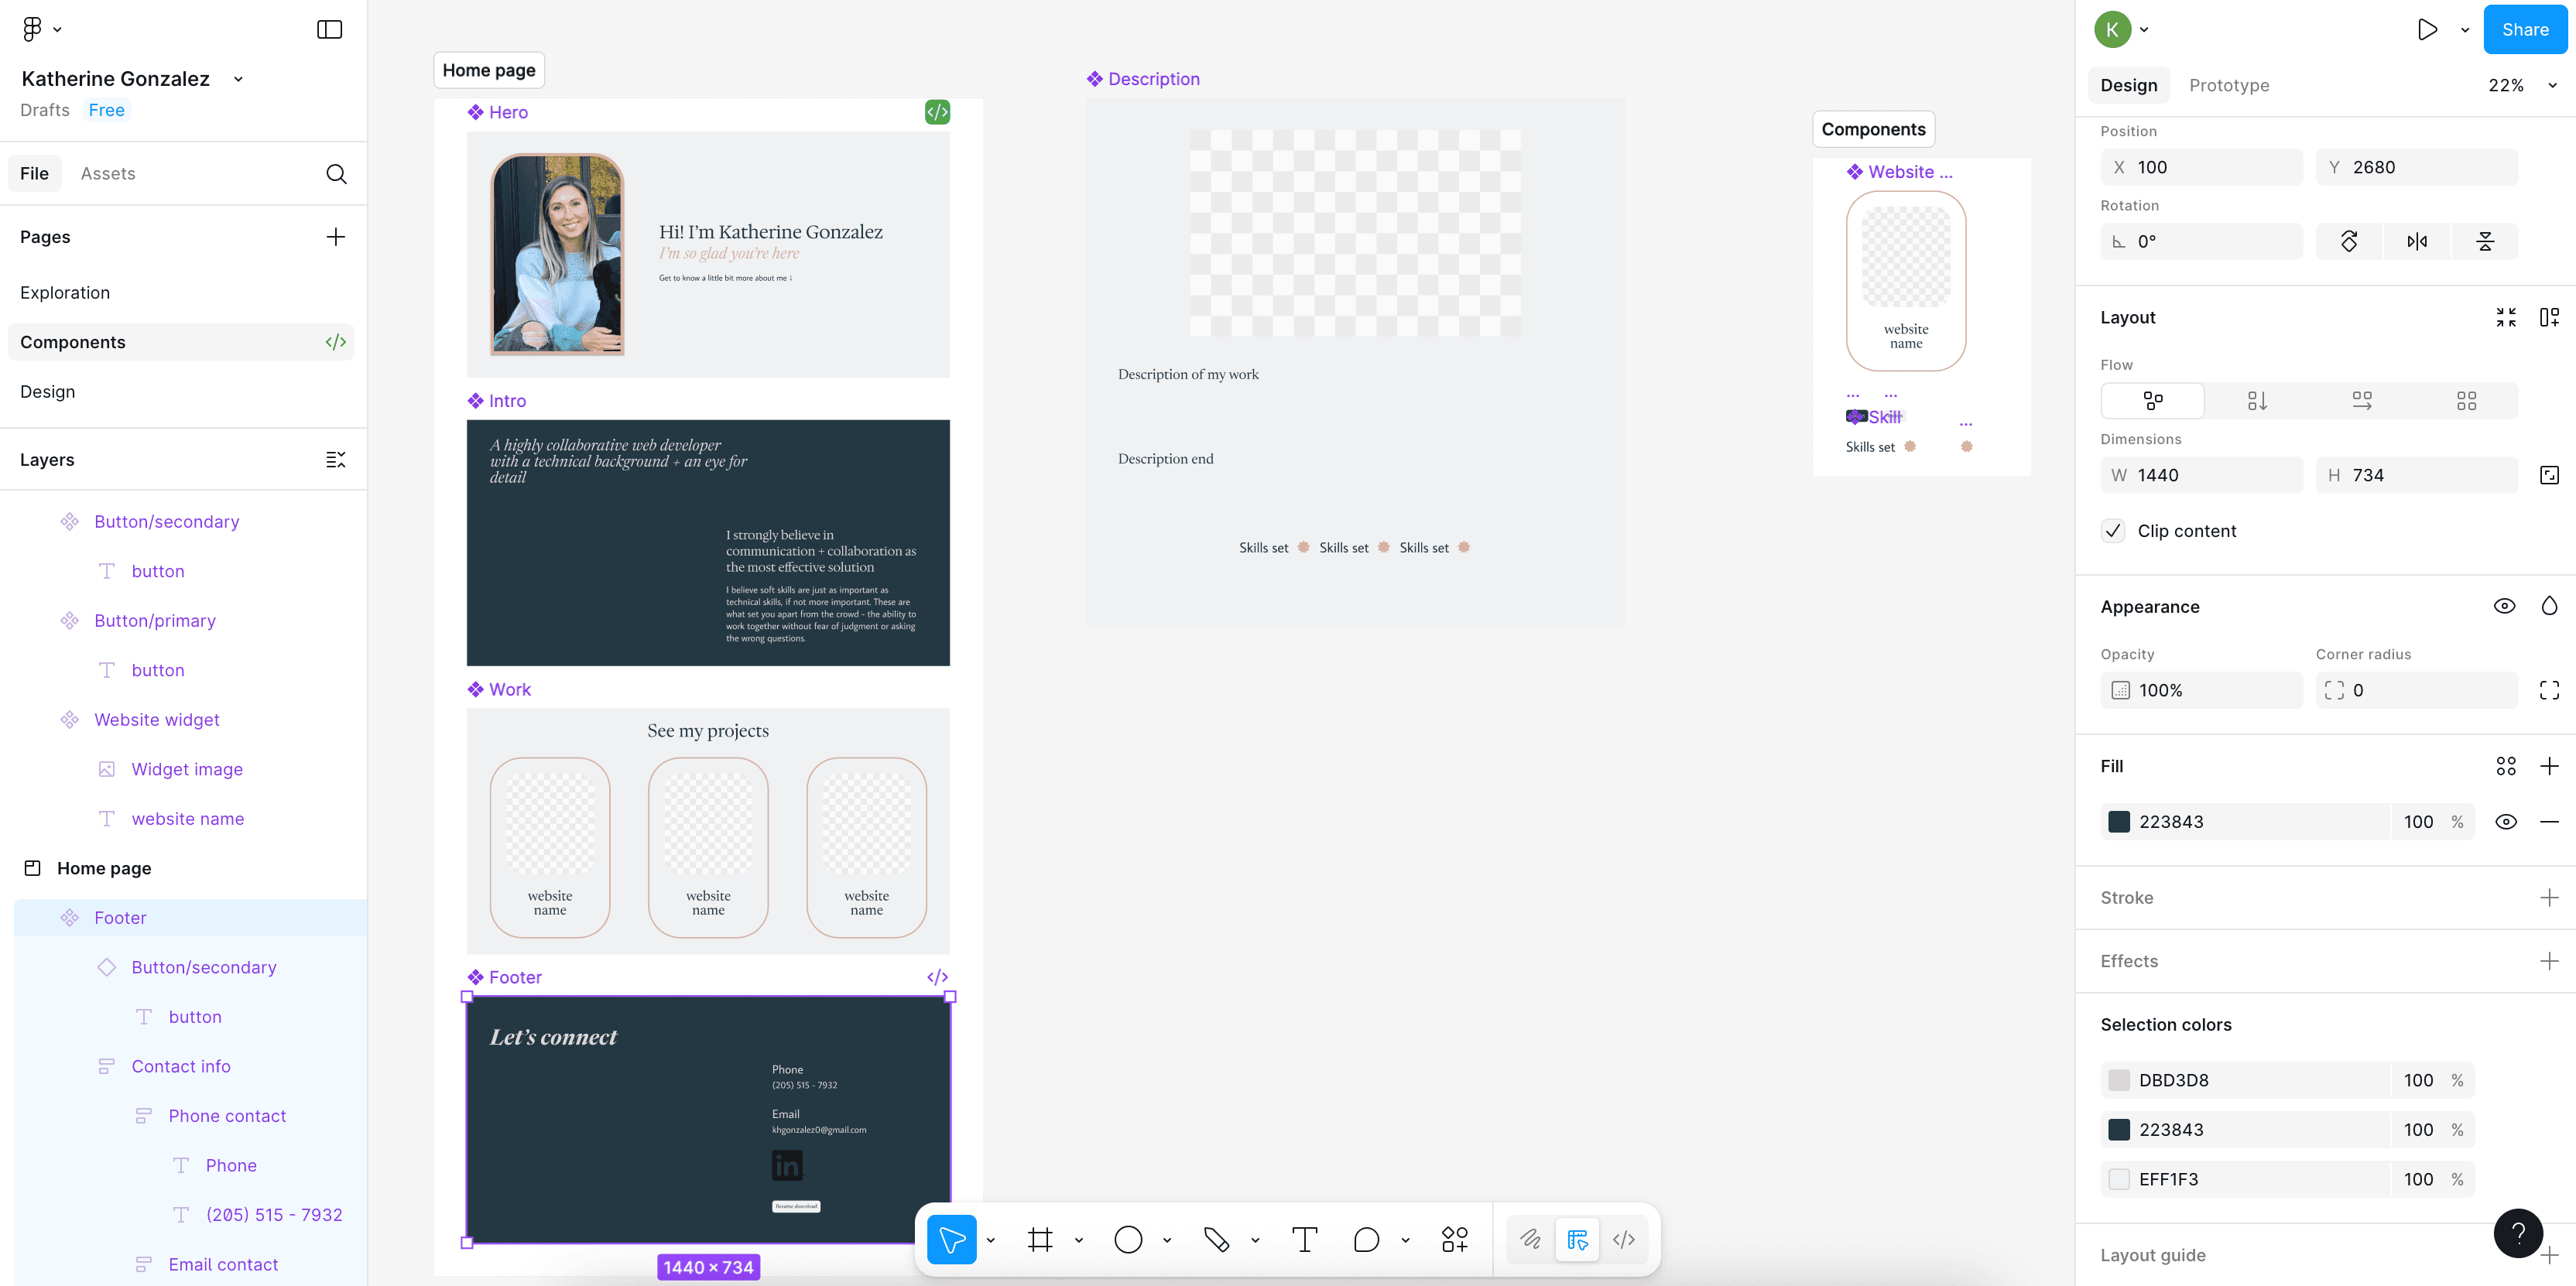The image size is (2576, 1286).
Task: Open the Design page
Action: 48,391
